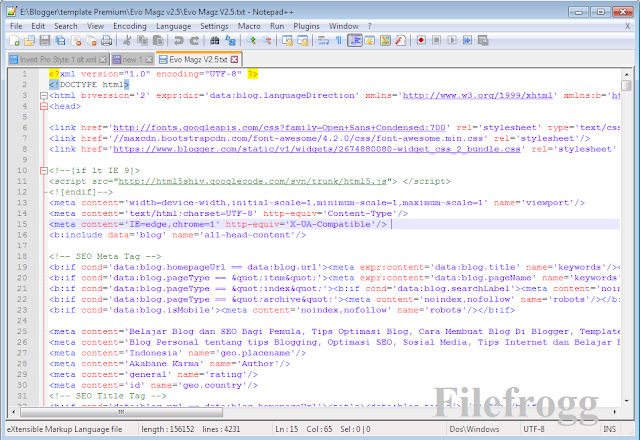Viewport: 640px width, 440px height.
Task: Open the File menu
Action: coord(16,26)
